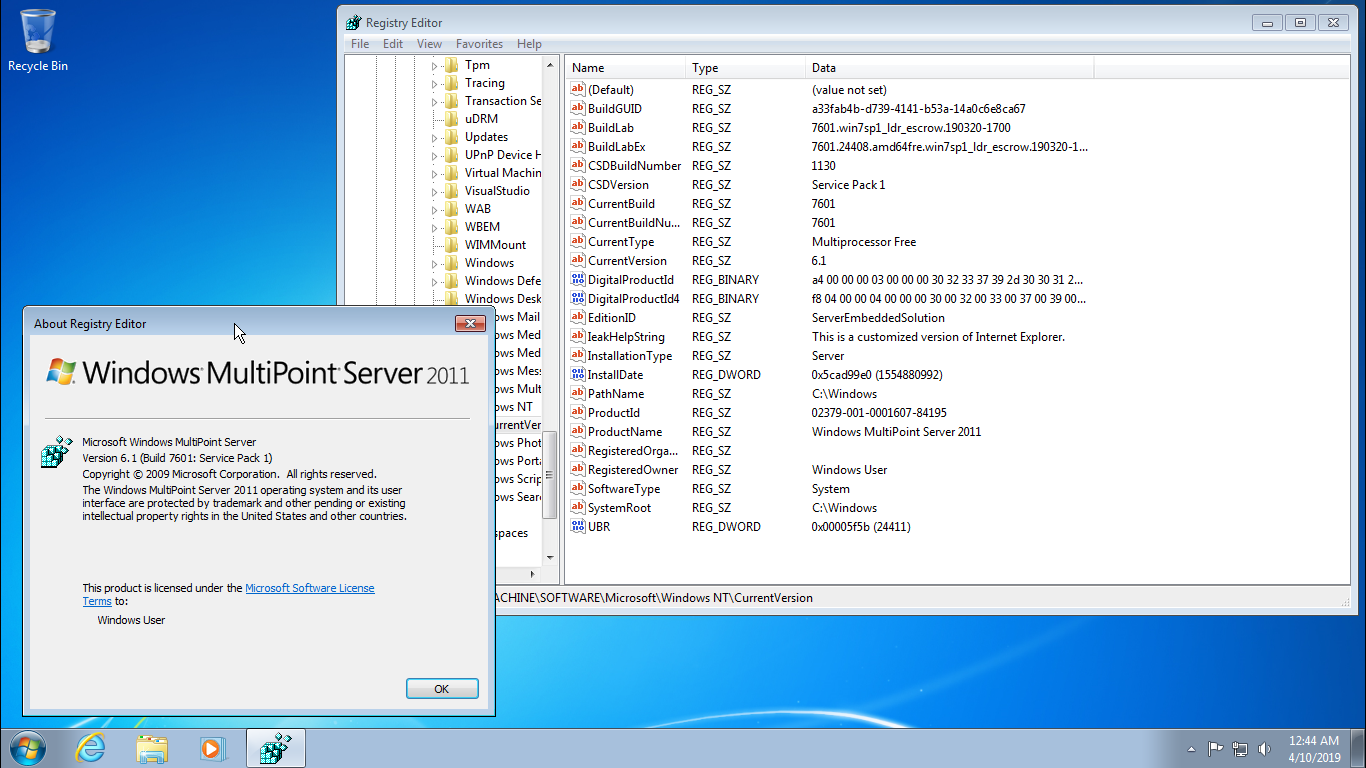This screenshot has width=1366, height=768.
Task: Open the File menu
Action: coord(360,44)
